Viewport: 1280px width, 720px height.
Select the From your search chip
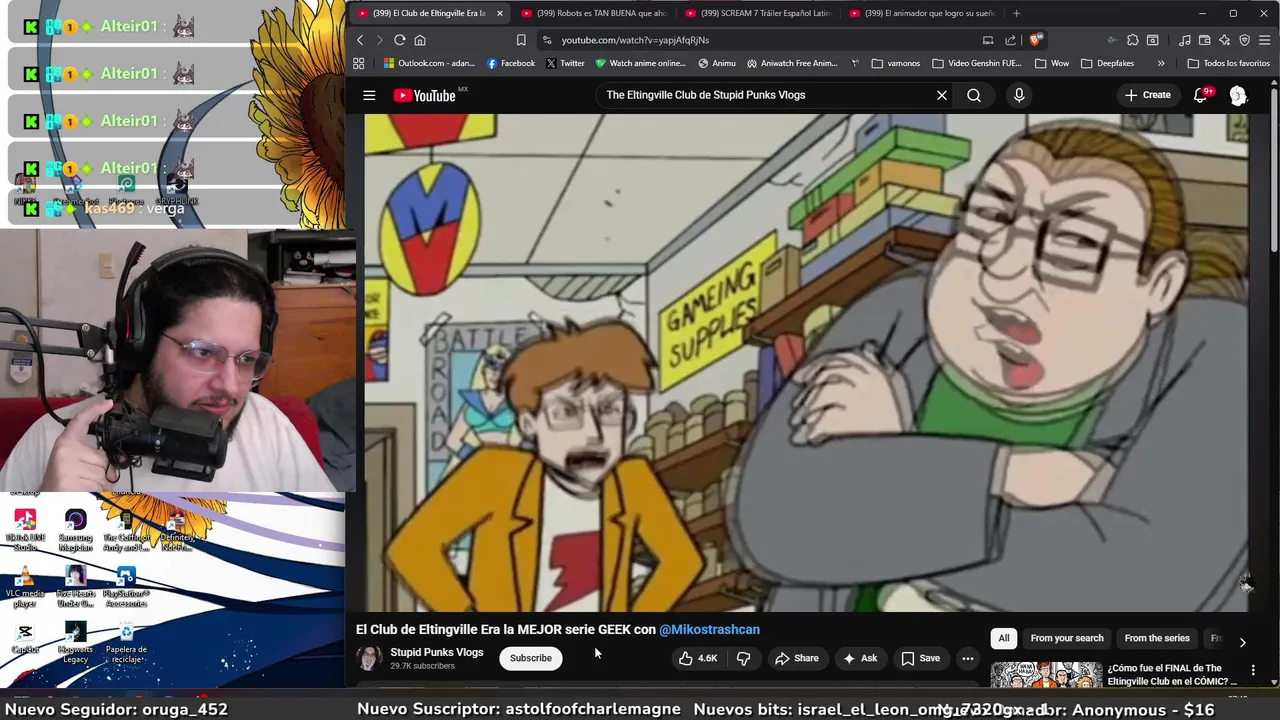(1067, 638)
